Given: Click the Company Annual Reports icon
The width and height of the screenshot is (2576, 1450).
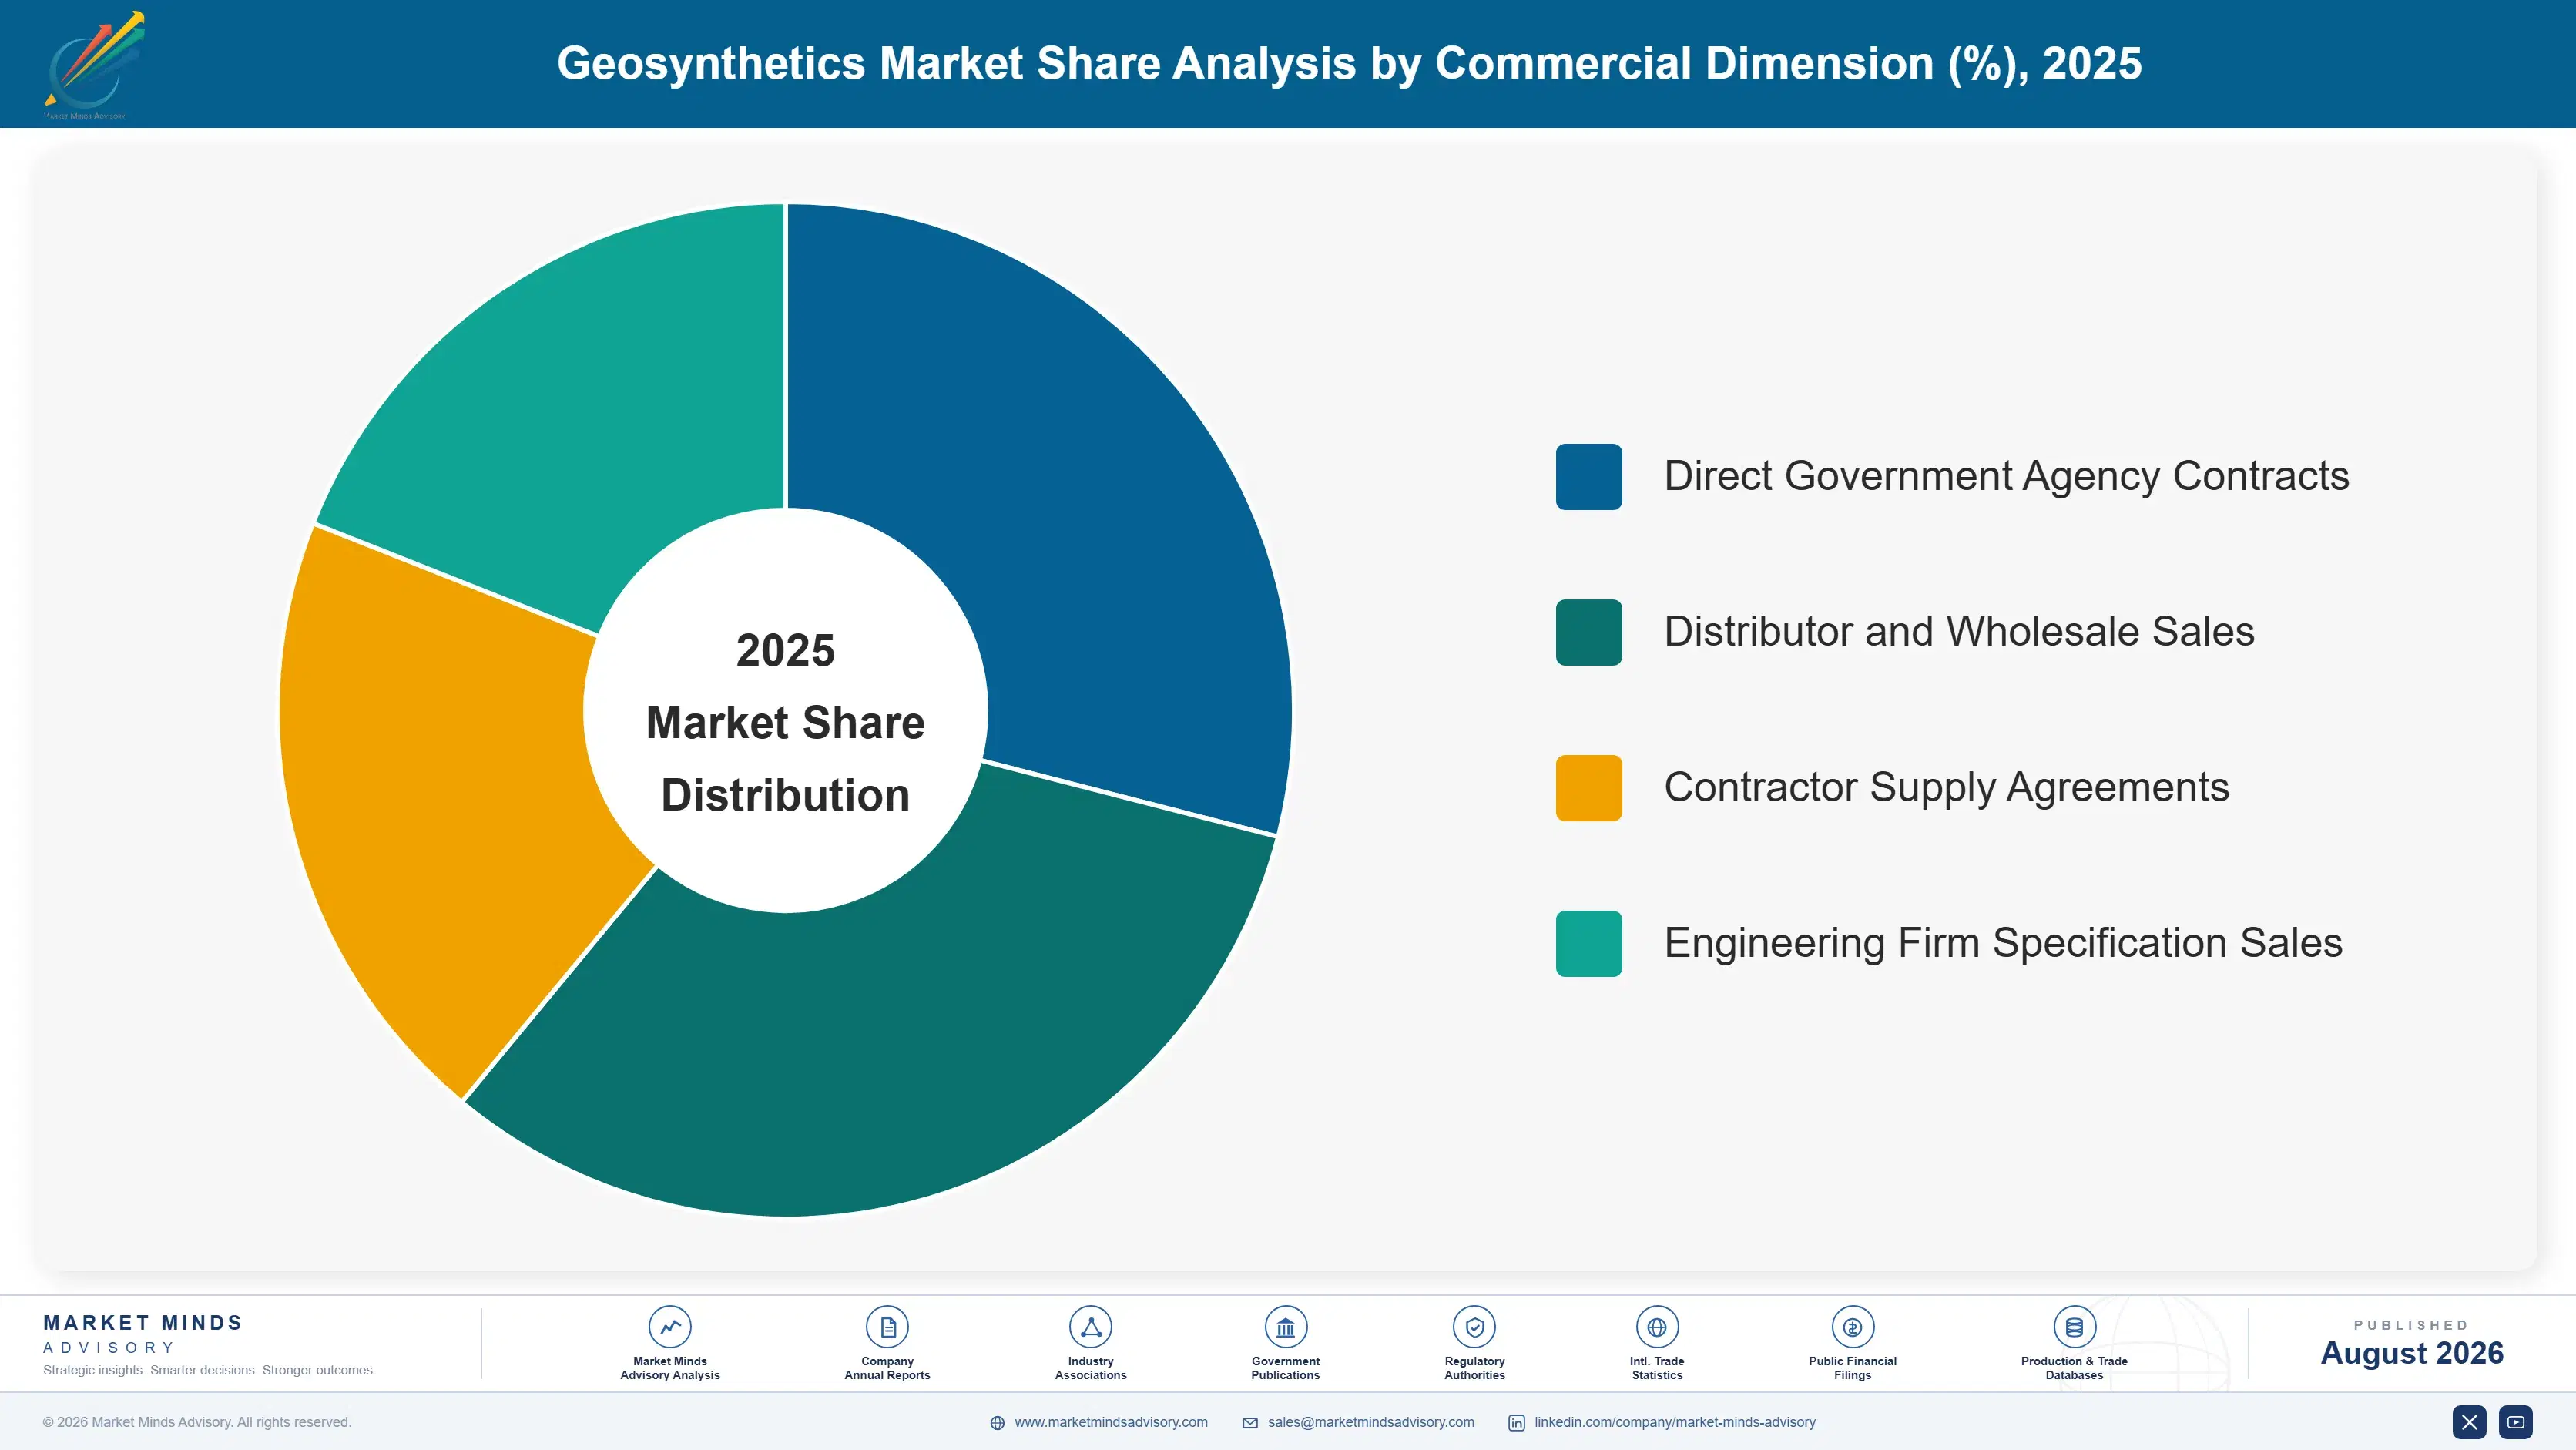Looking at the screenshot, I should point(887,1327).
